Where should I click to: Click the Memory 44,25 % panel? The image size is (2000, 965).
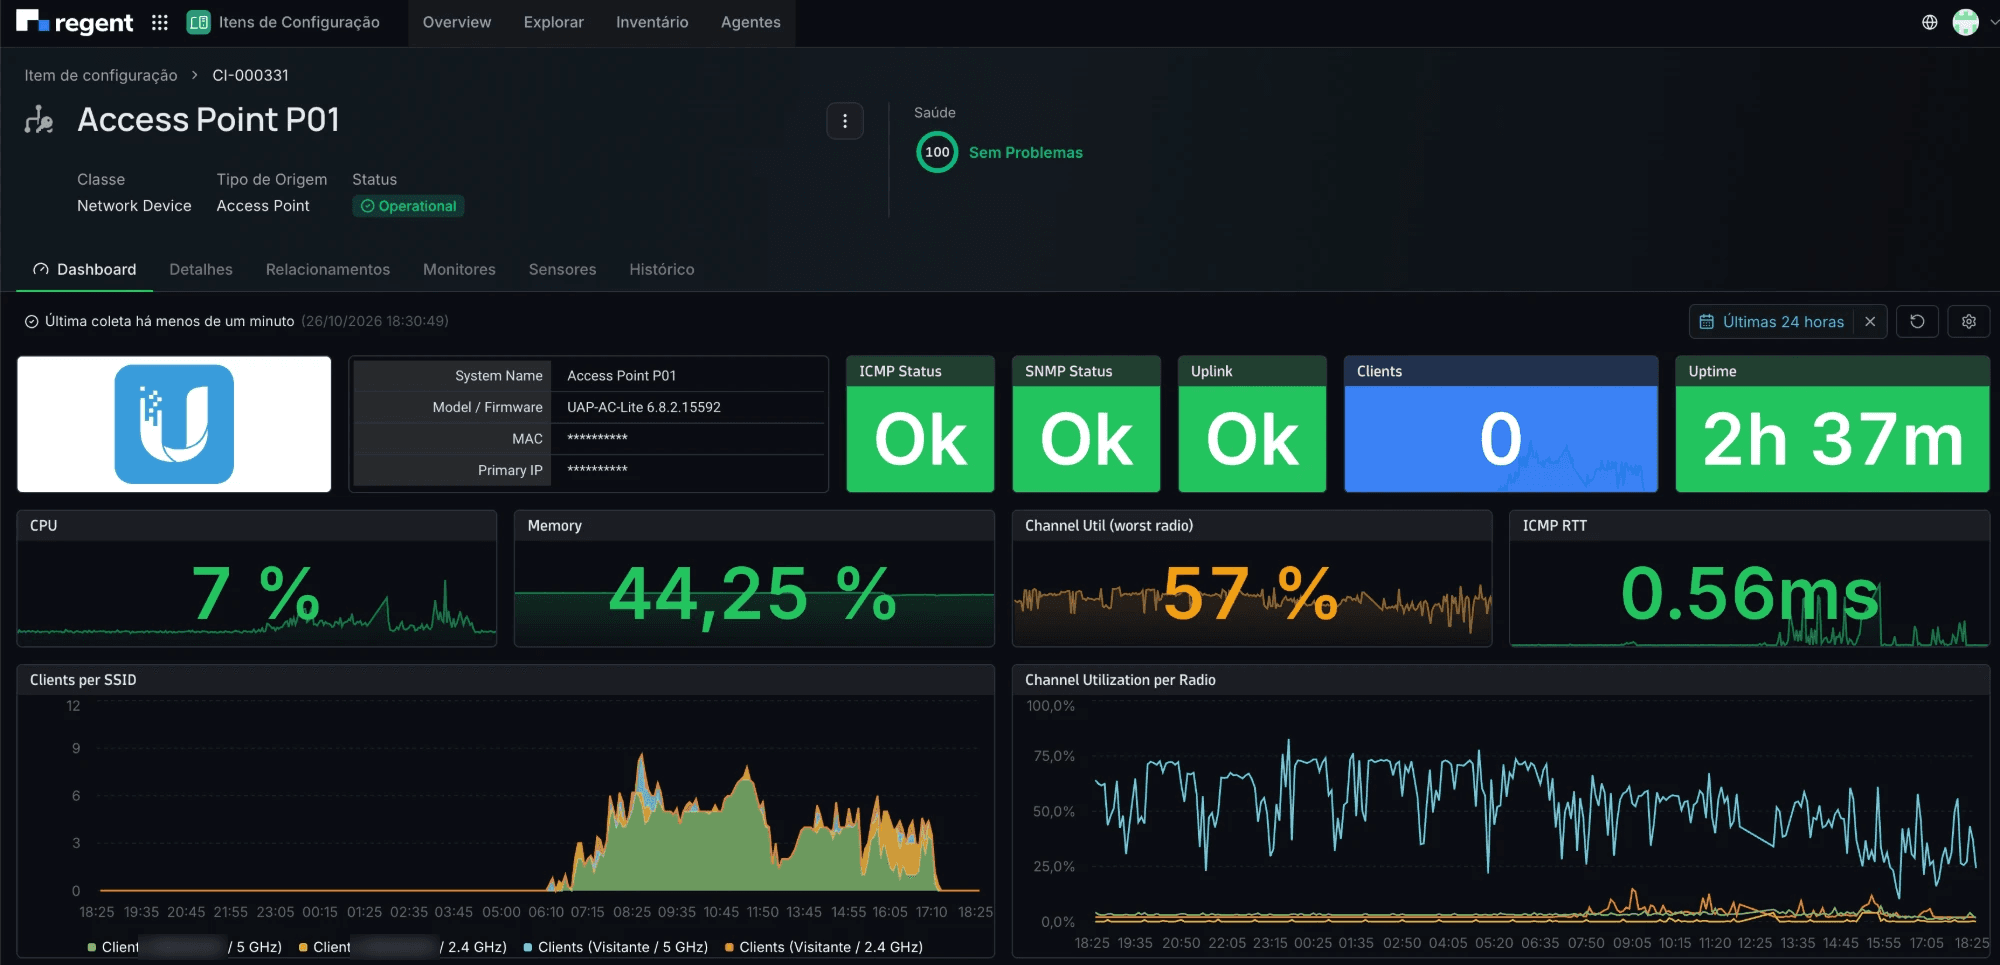coord(754,579)
